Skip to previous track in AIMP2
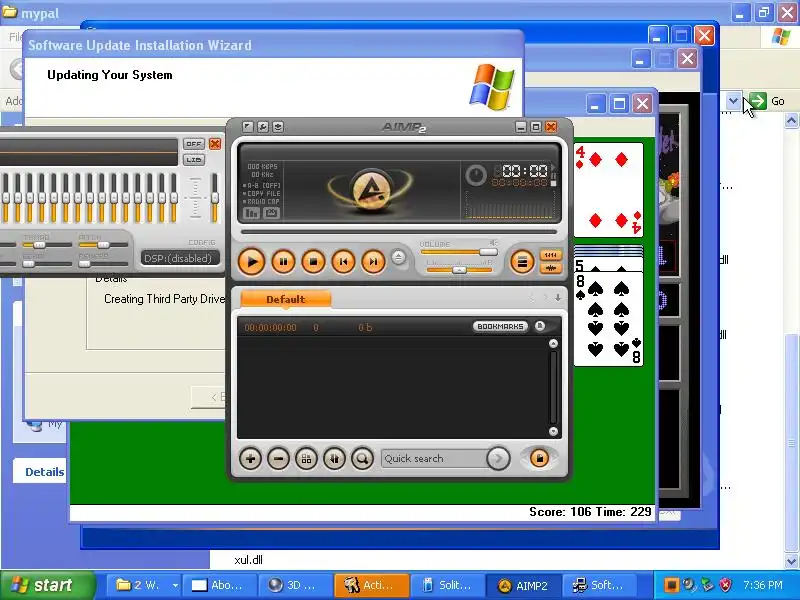Screen dimensions: 800x600 coord(343,262)
